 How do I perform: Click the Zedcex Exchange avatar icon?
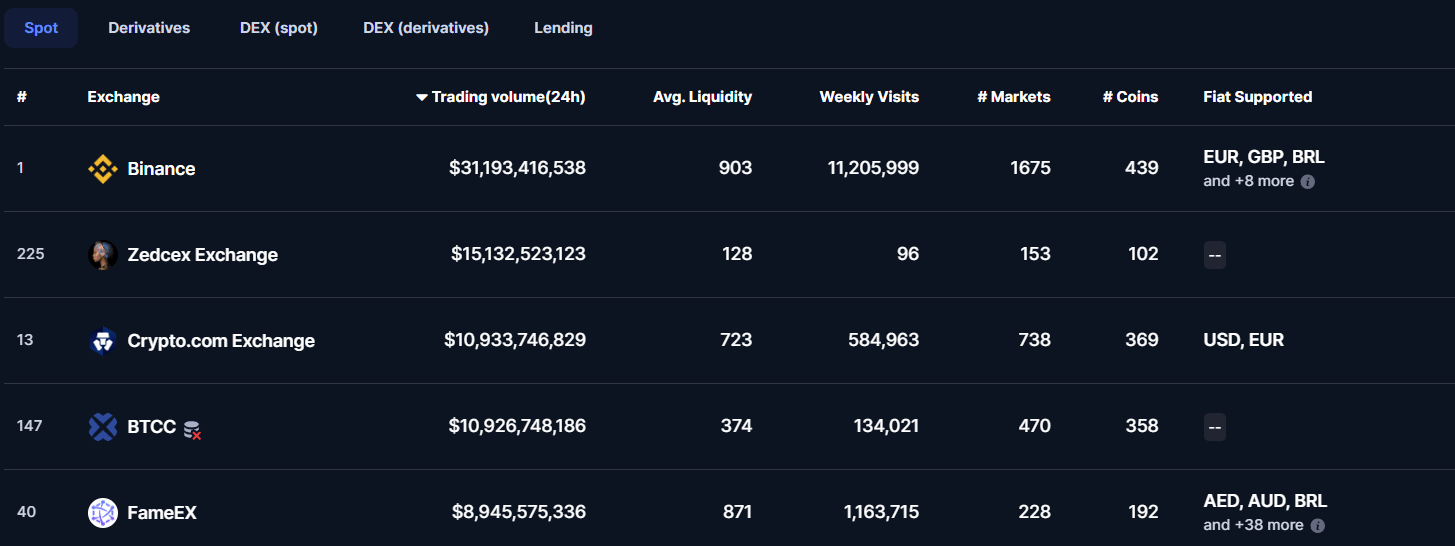[103, 255]
